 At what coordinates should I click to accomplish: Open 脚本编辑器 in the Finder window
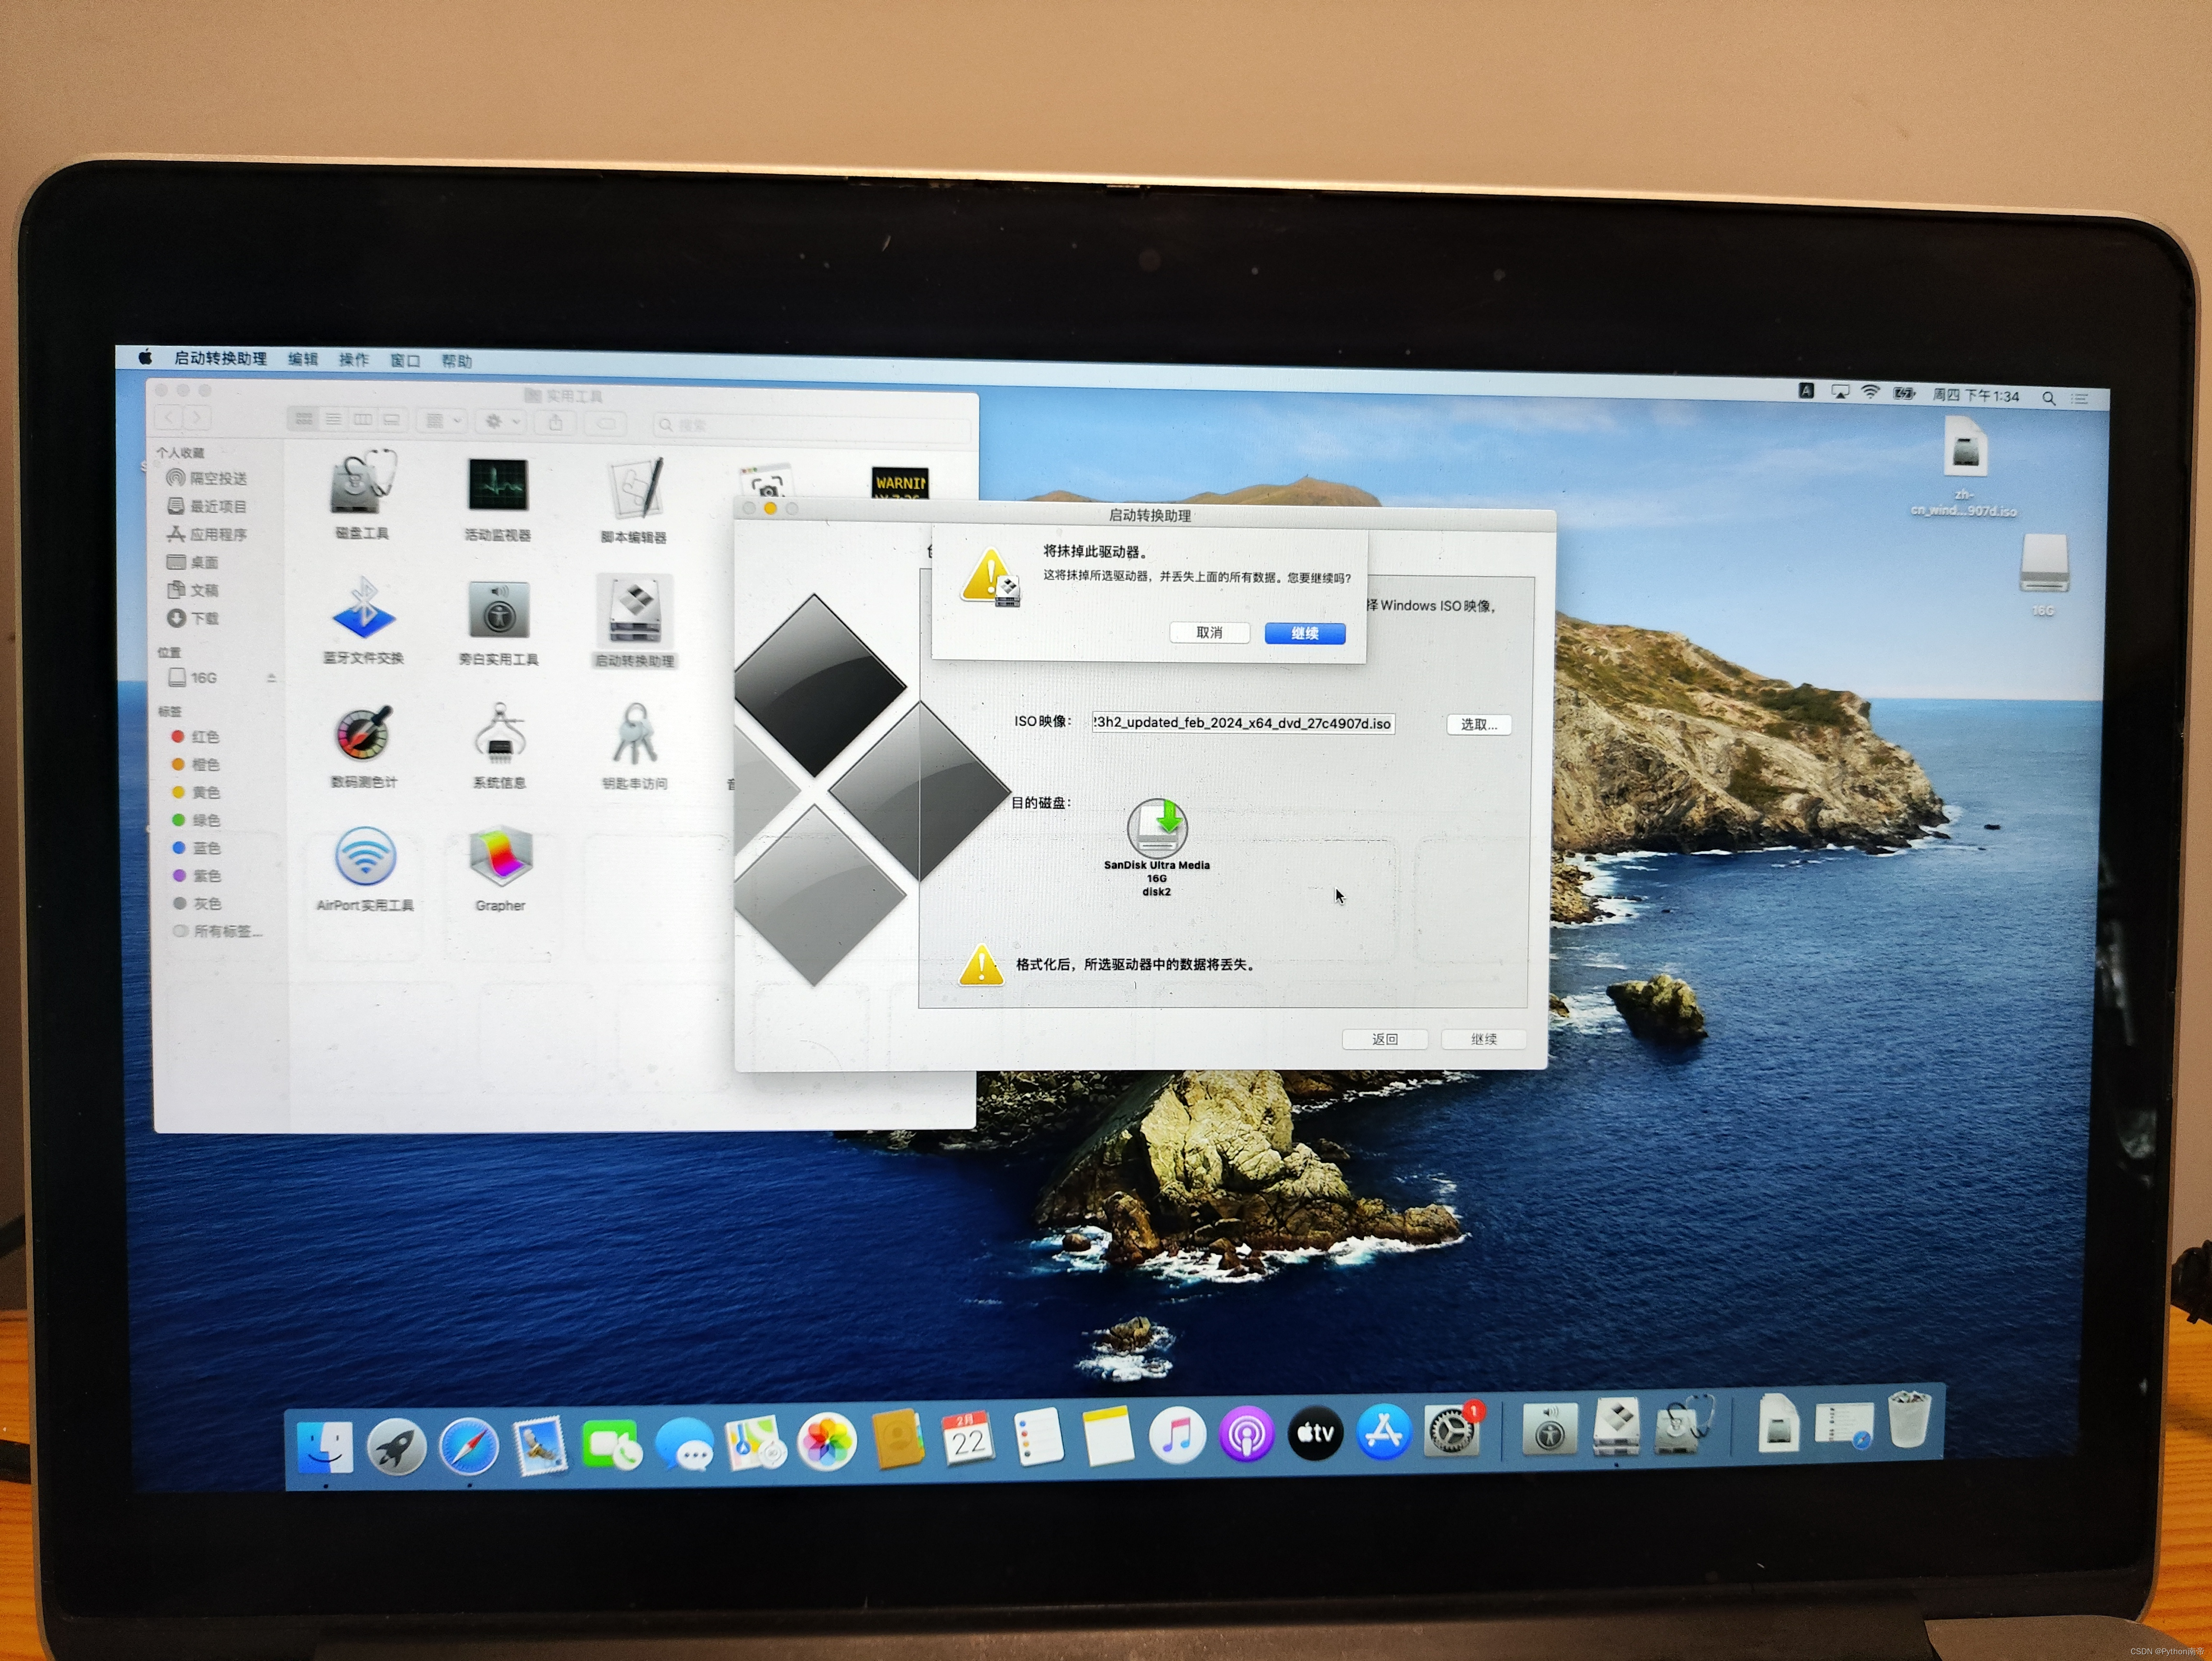coord(634,501)
